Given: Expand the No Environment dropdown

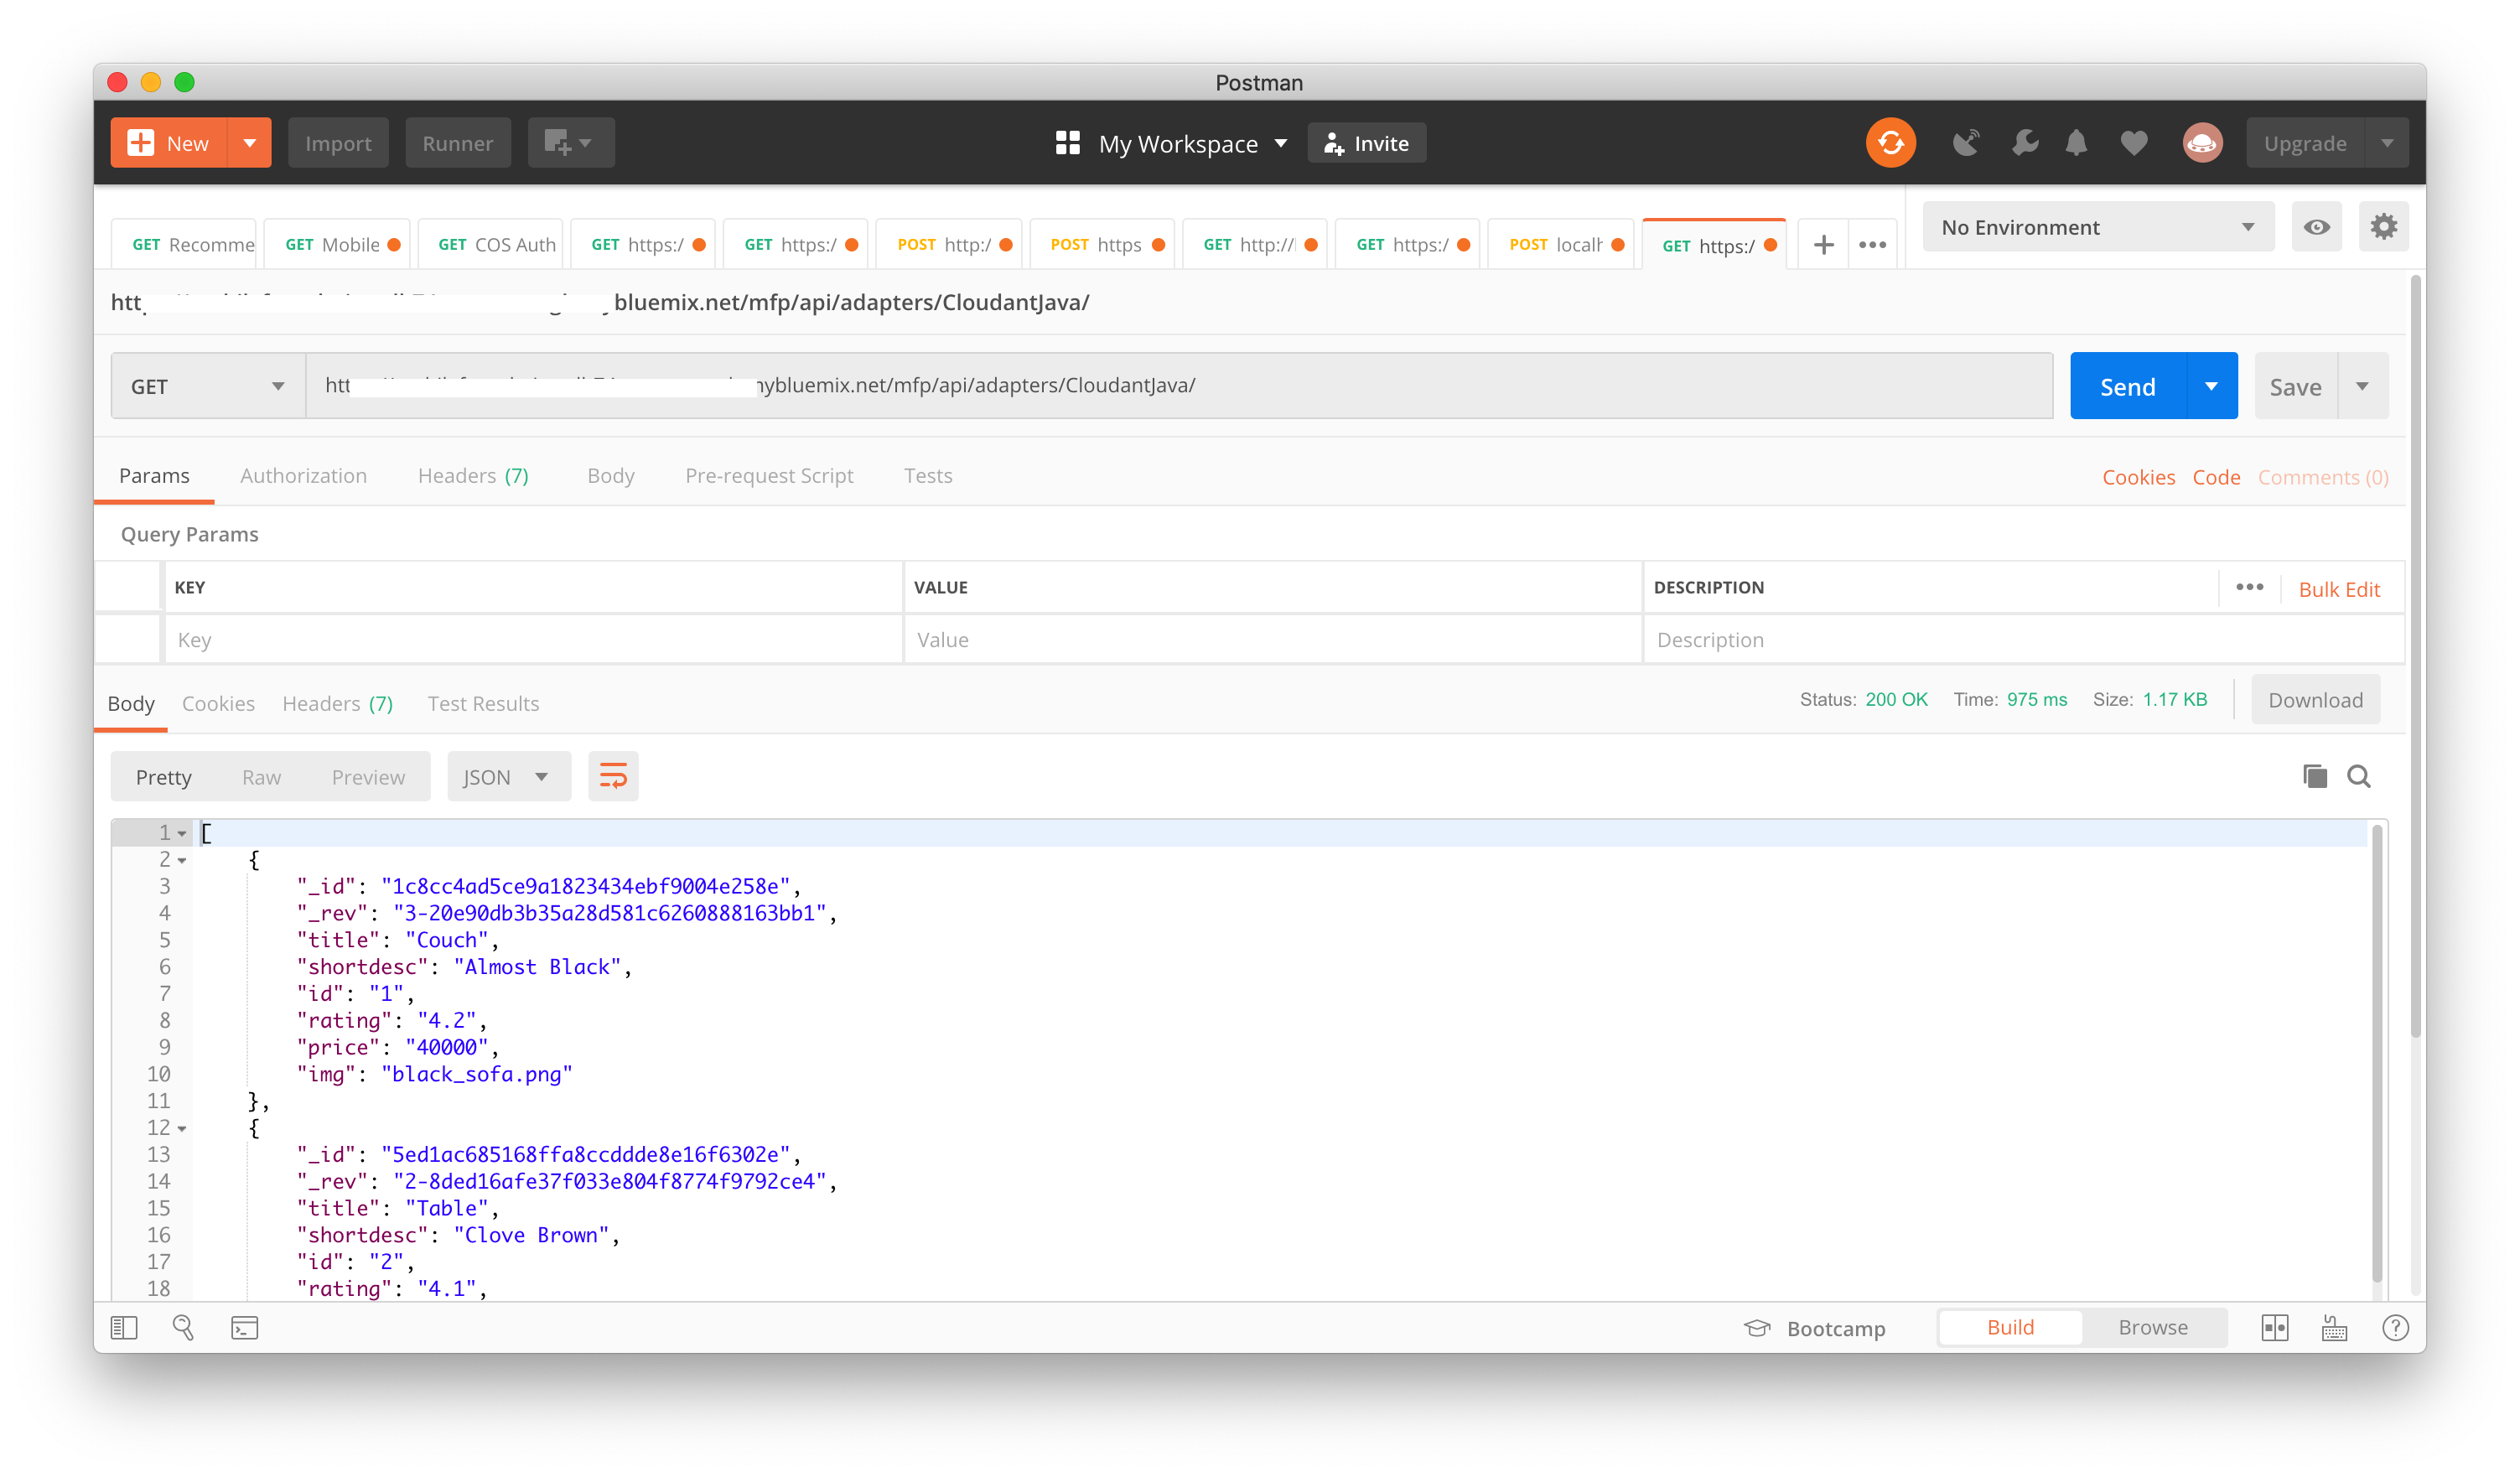Looking at the screenshot, I should coord(2097,228).
